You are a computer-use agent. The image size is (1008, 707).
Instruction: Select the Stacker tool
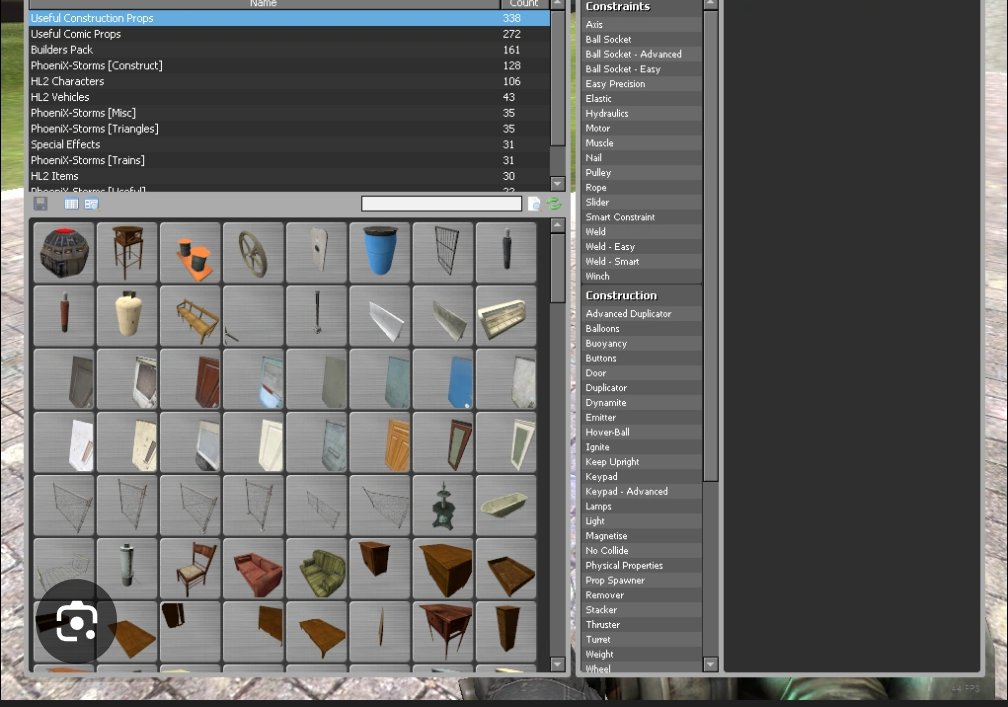coord(642,610)
